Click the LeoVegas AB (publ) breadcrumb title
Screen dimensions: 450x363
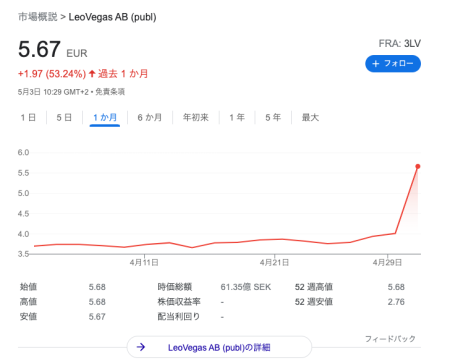112,17
